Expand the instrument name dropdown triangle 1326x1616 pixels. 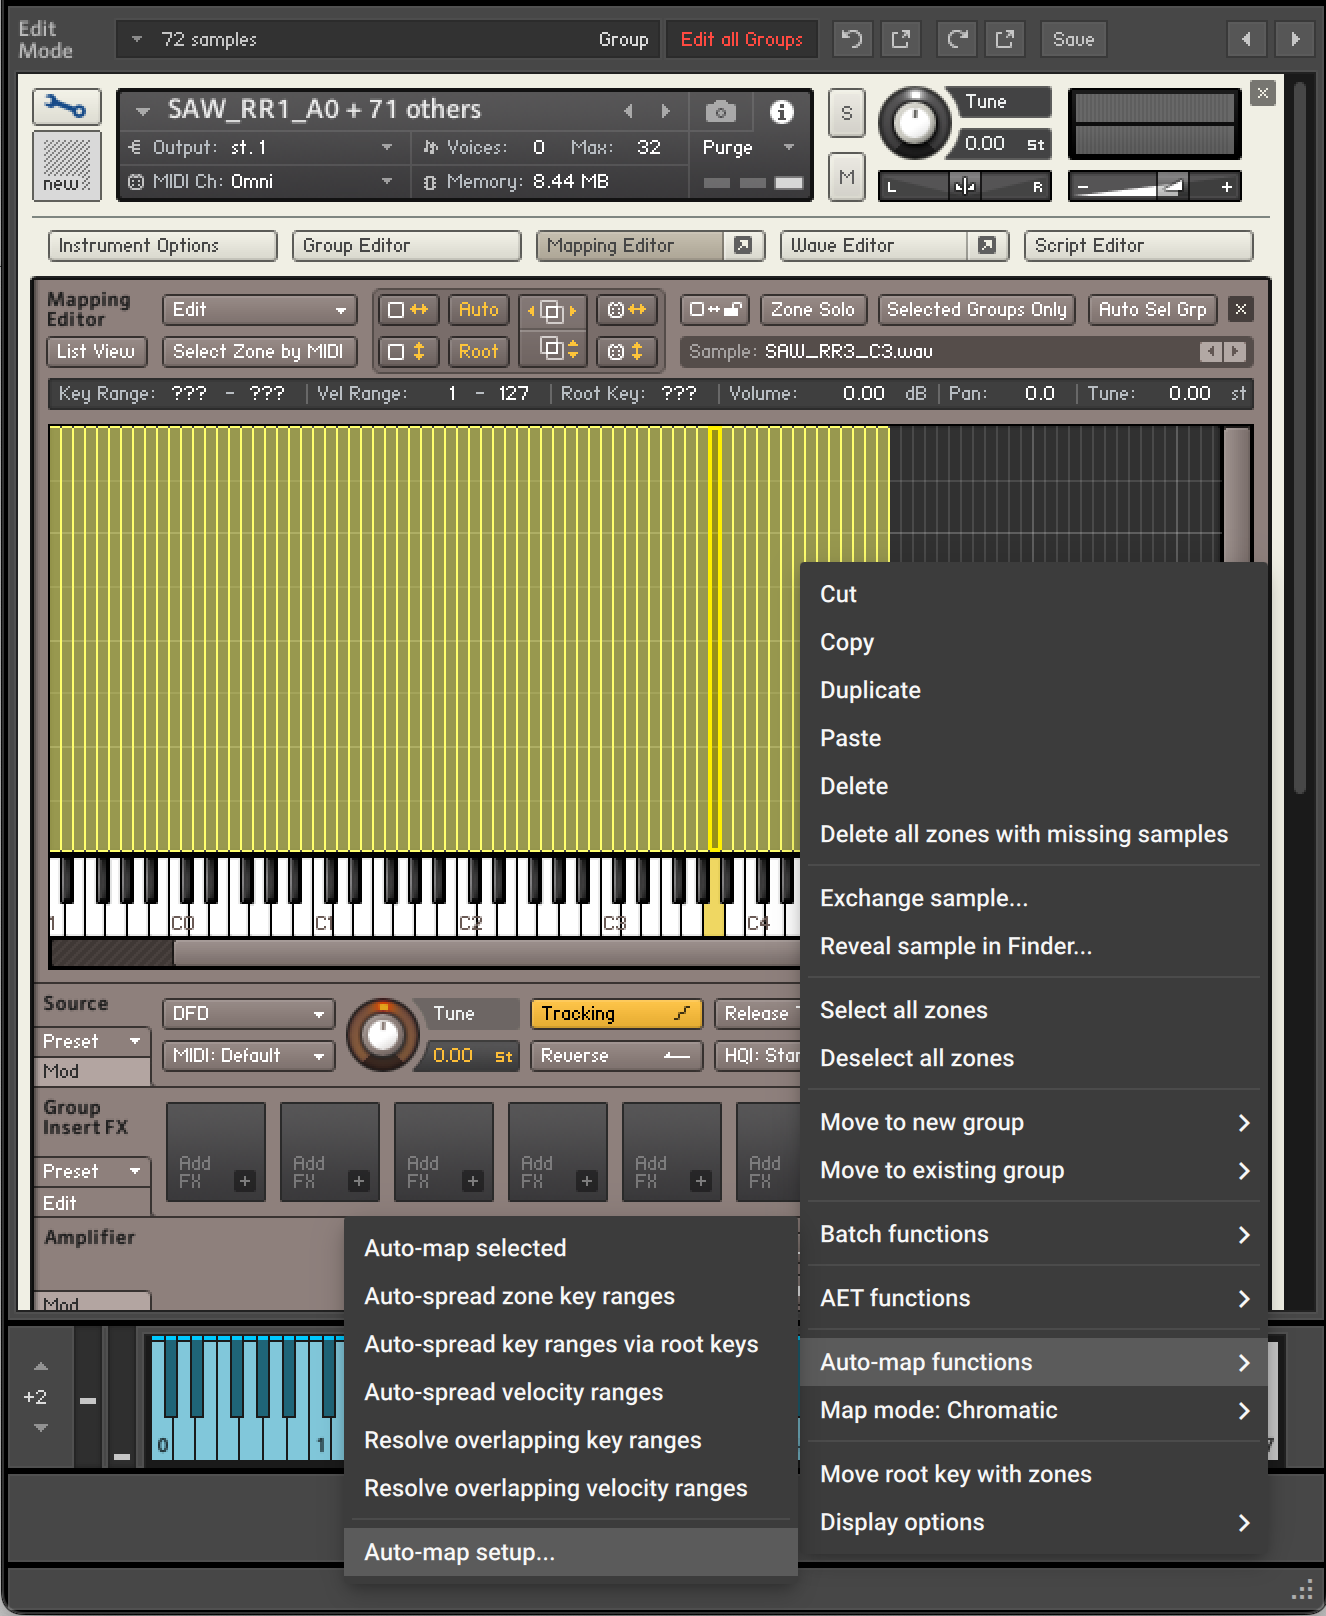(x=143, y=111)
